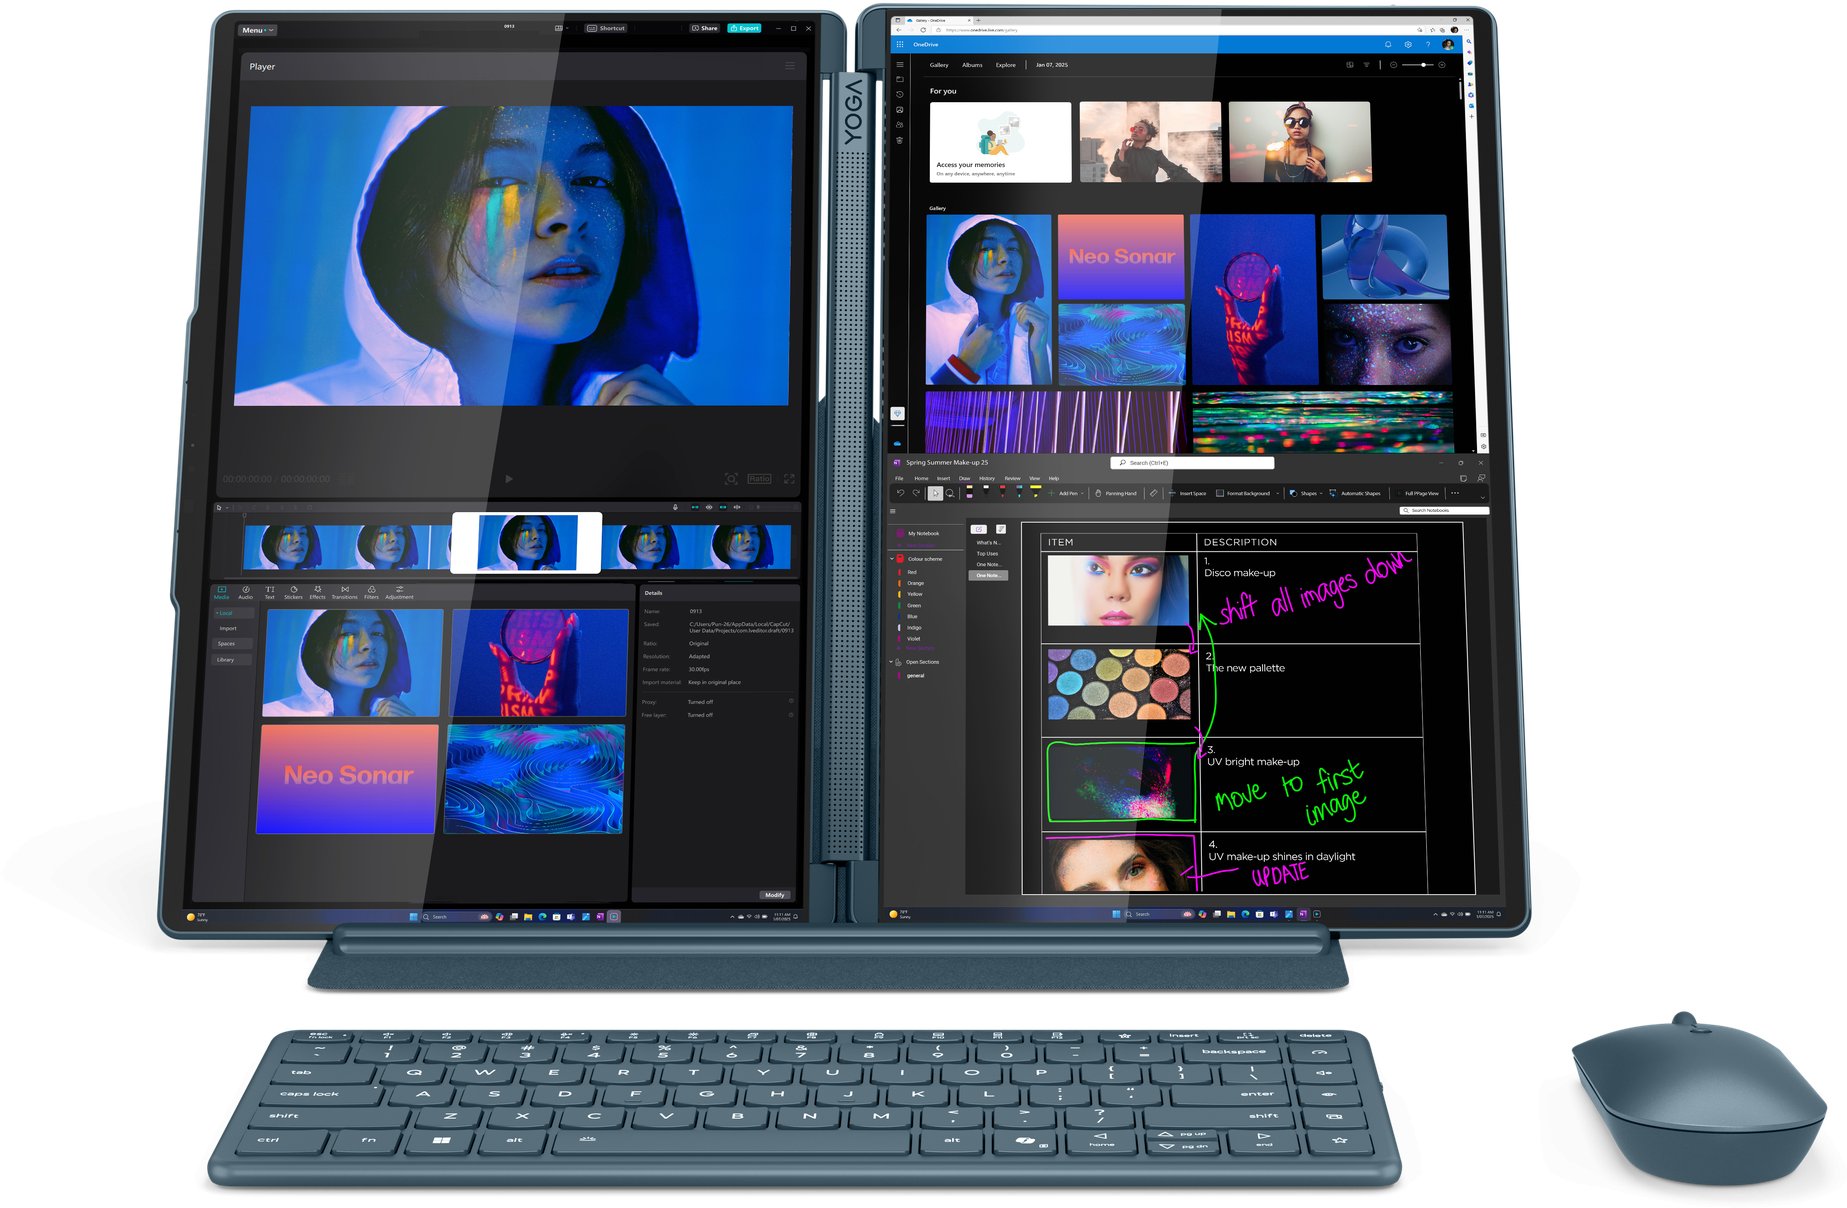Screen dimensions: 1847x1208
Task: Collapse the Colour scheme section group
Action: 892,559
